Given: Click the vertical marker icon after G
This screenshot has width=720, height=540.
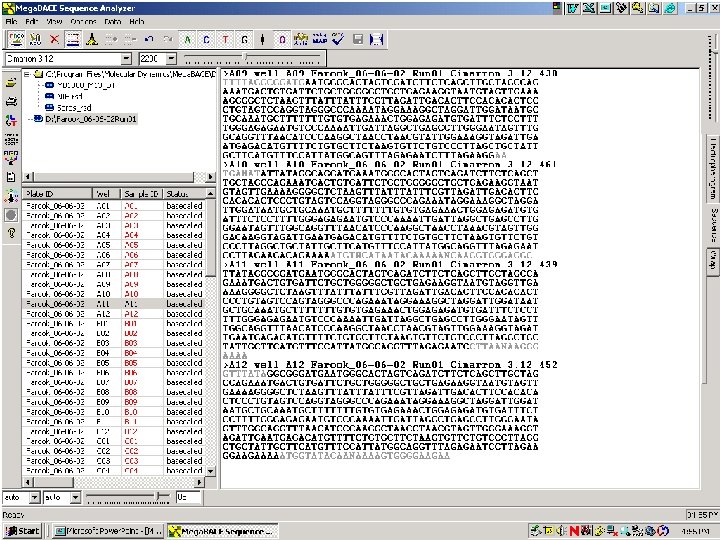Looking at the screenshot, I should pyautogui.click(x=262, y=39).
